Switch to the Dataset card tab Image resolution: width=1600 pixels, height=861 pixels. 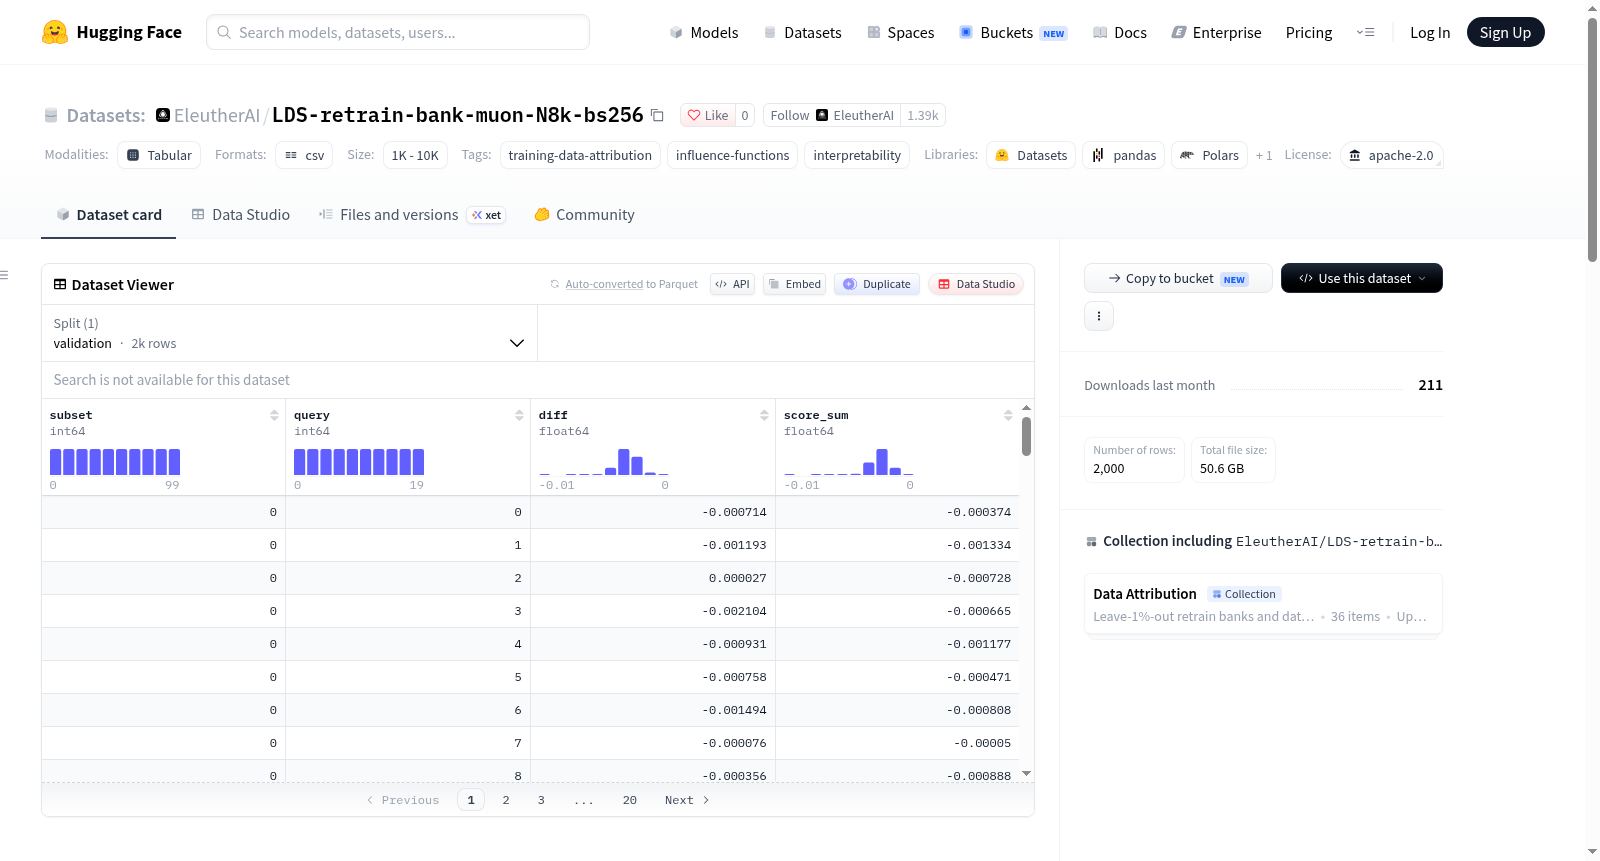click(108, 215)
